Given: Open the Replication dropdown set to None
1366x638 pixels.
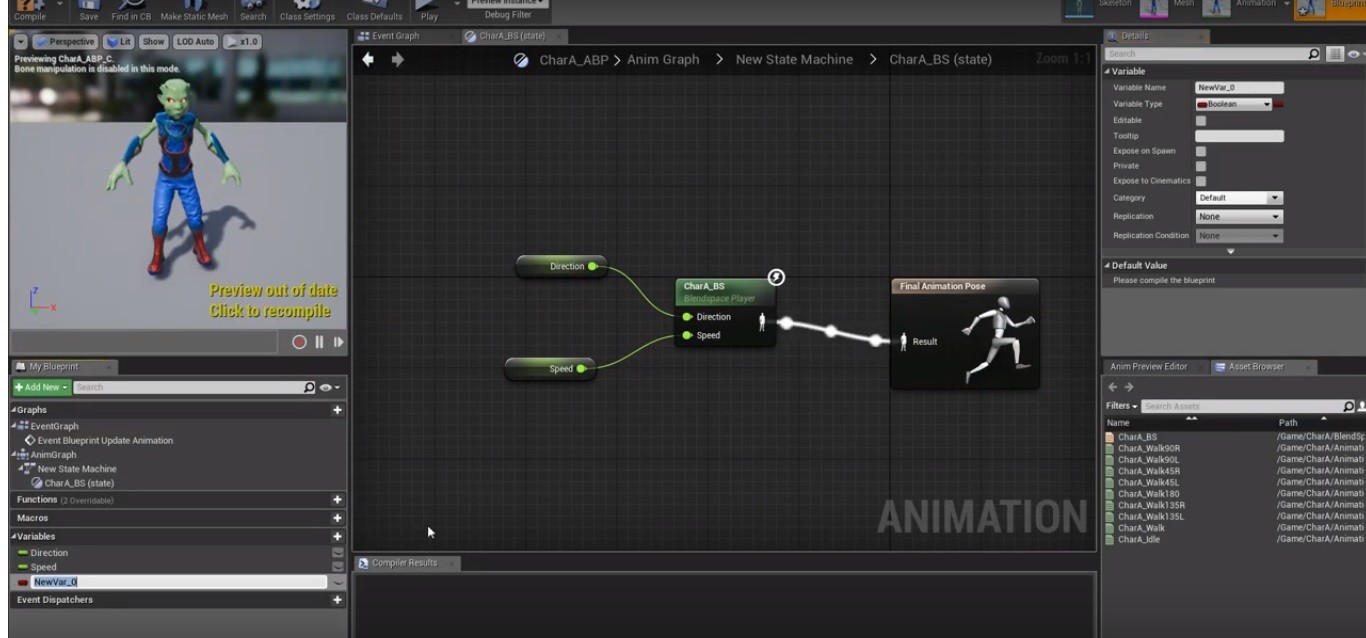Looking at the screenshot, I should (1238, 216).
